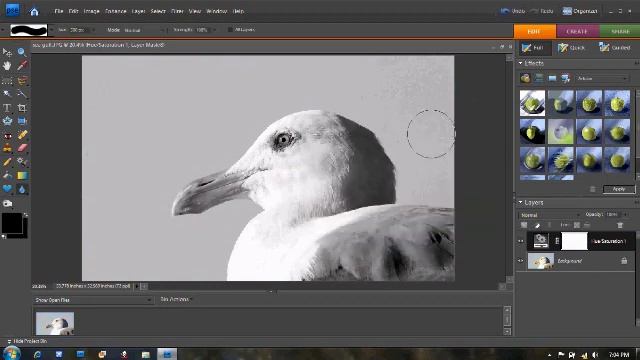Open the Filter menu
Viewport: 640px width, 360px height.
(177, 11)
